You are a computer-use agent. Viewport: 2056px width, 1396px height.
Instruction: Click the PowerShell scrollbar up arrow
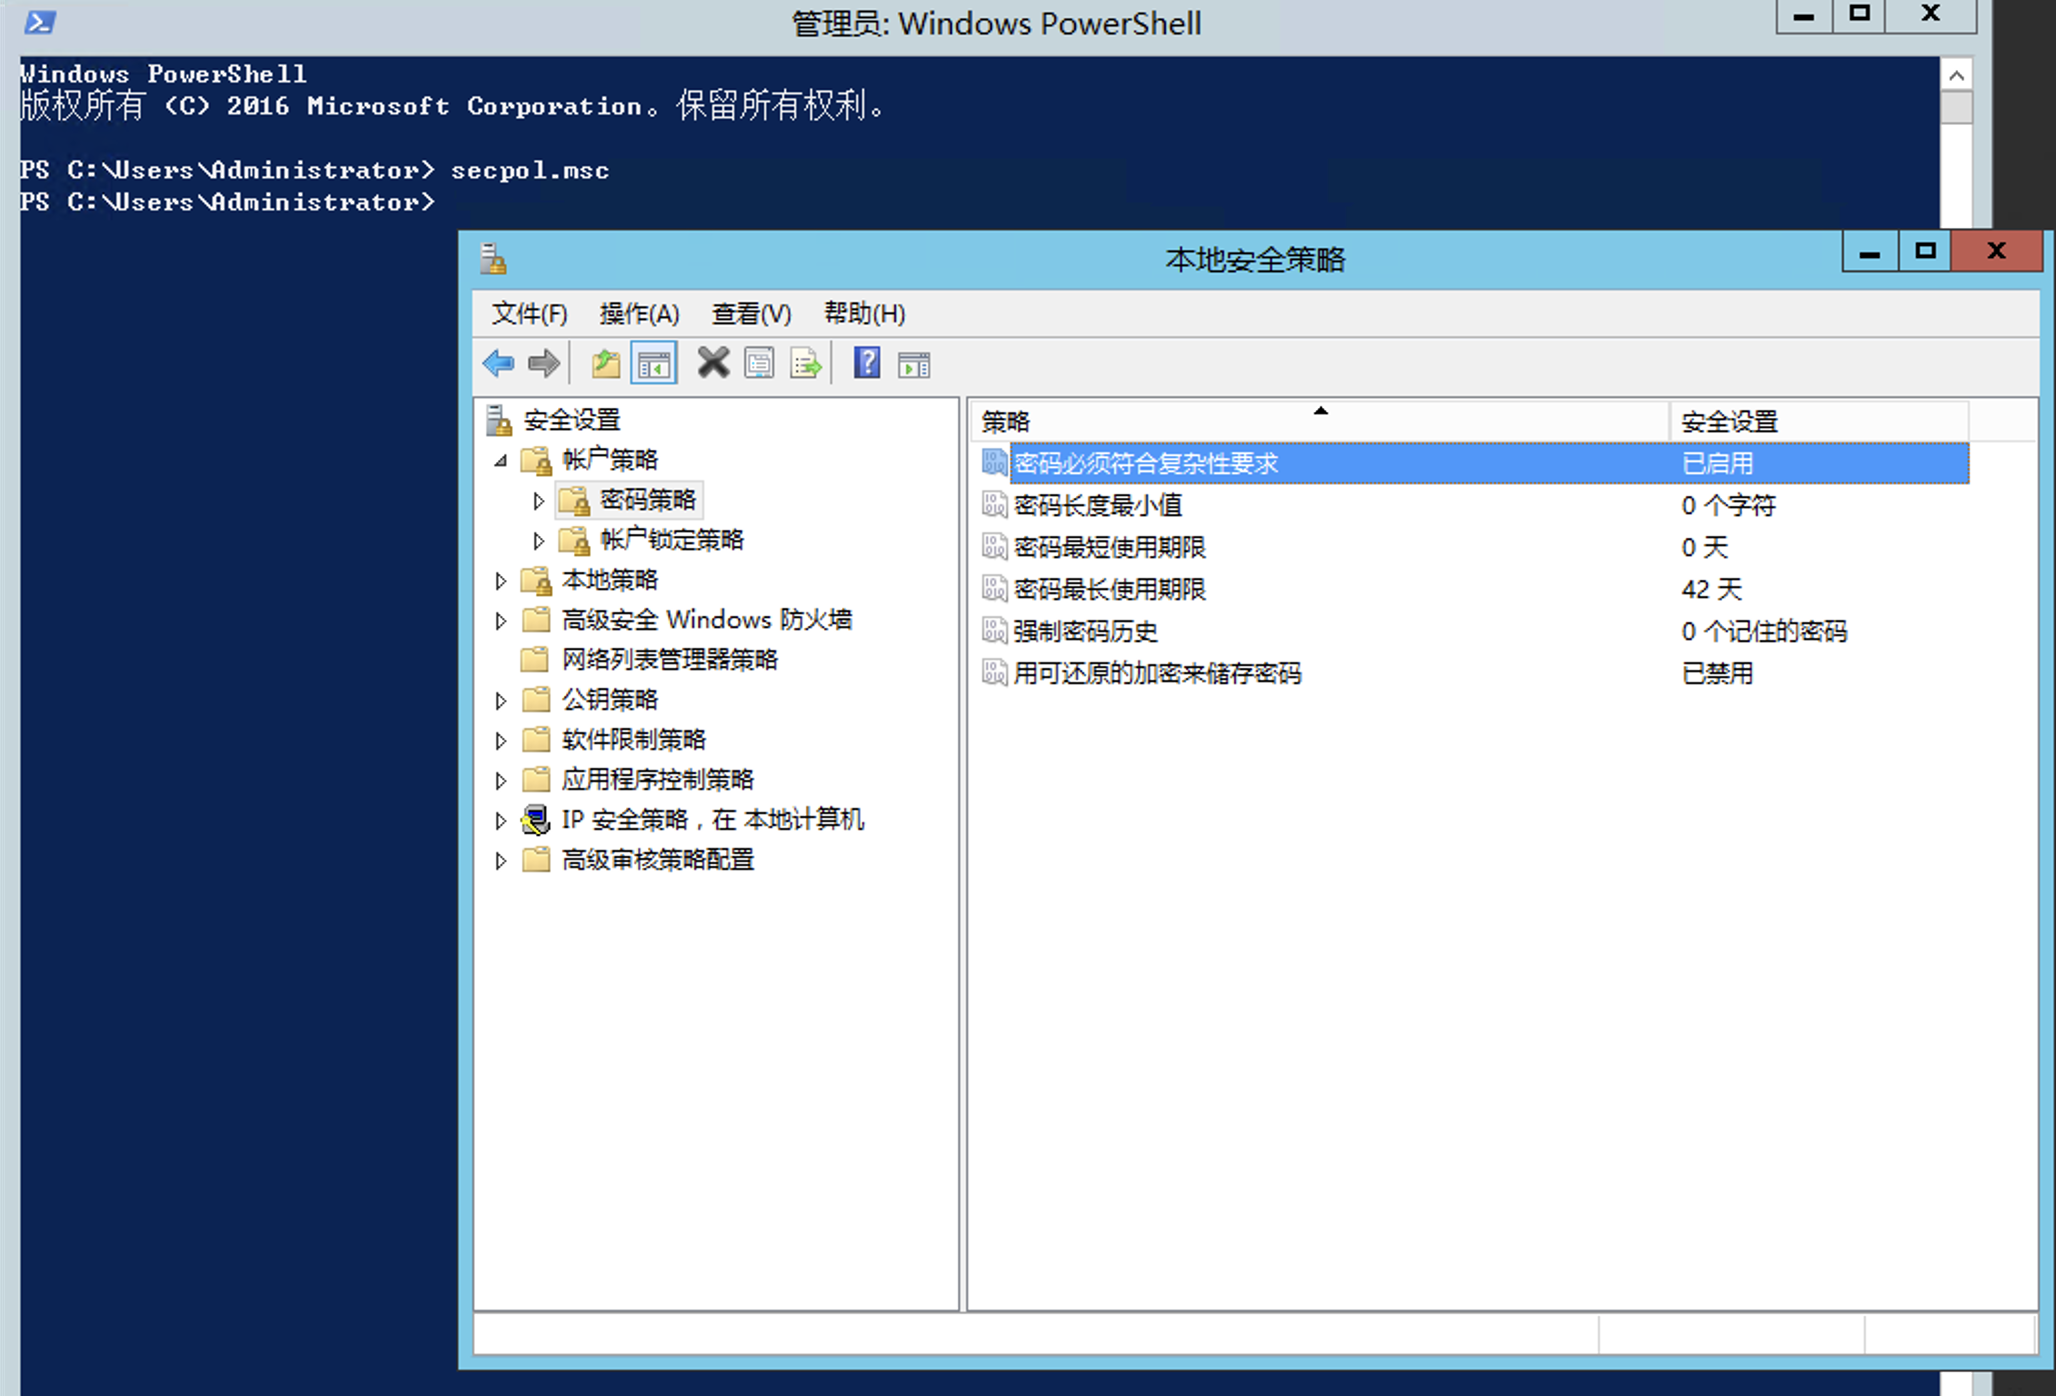coord(1956,76)
